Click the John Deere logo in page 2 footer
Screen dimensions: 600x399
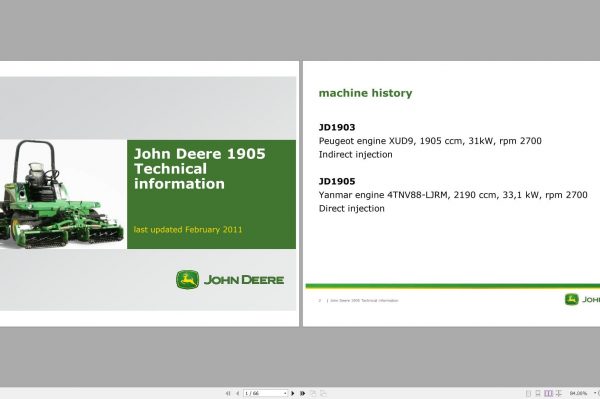click(582, 299)
